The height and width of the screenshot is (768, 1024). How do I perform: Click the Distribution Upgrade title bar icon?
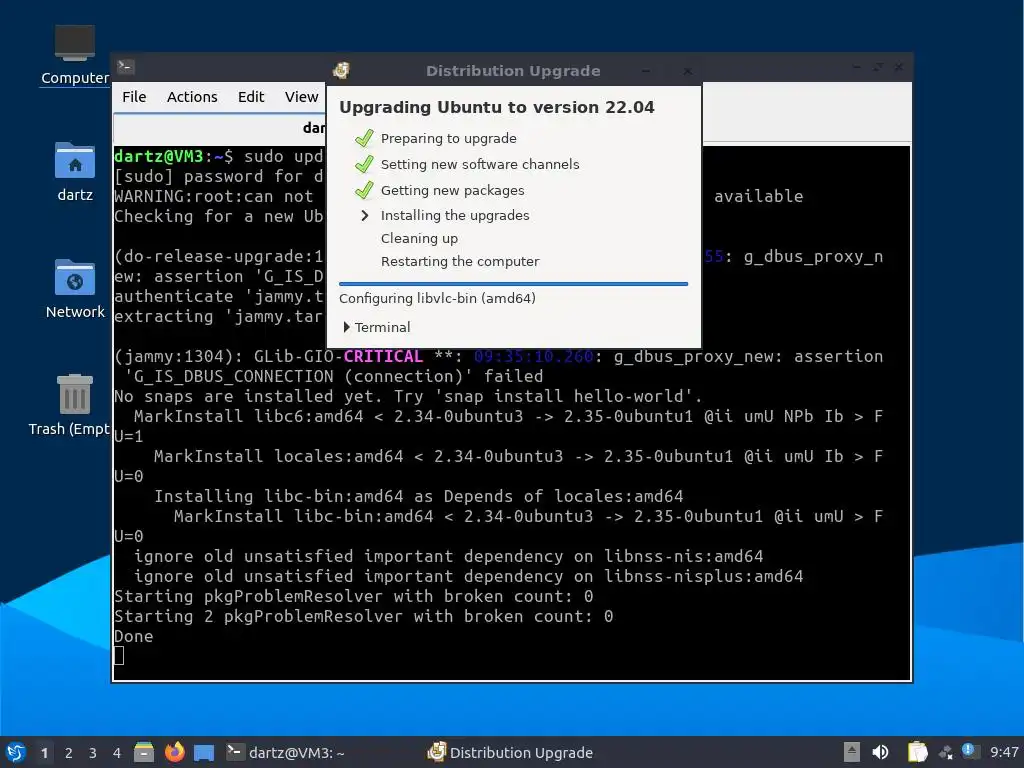pyautogui.click(x=341, y=71)
